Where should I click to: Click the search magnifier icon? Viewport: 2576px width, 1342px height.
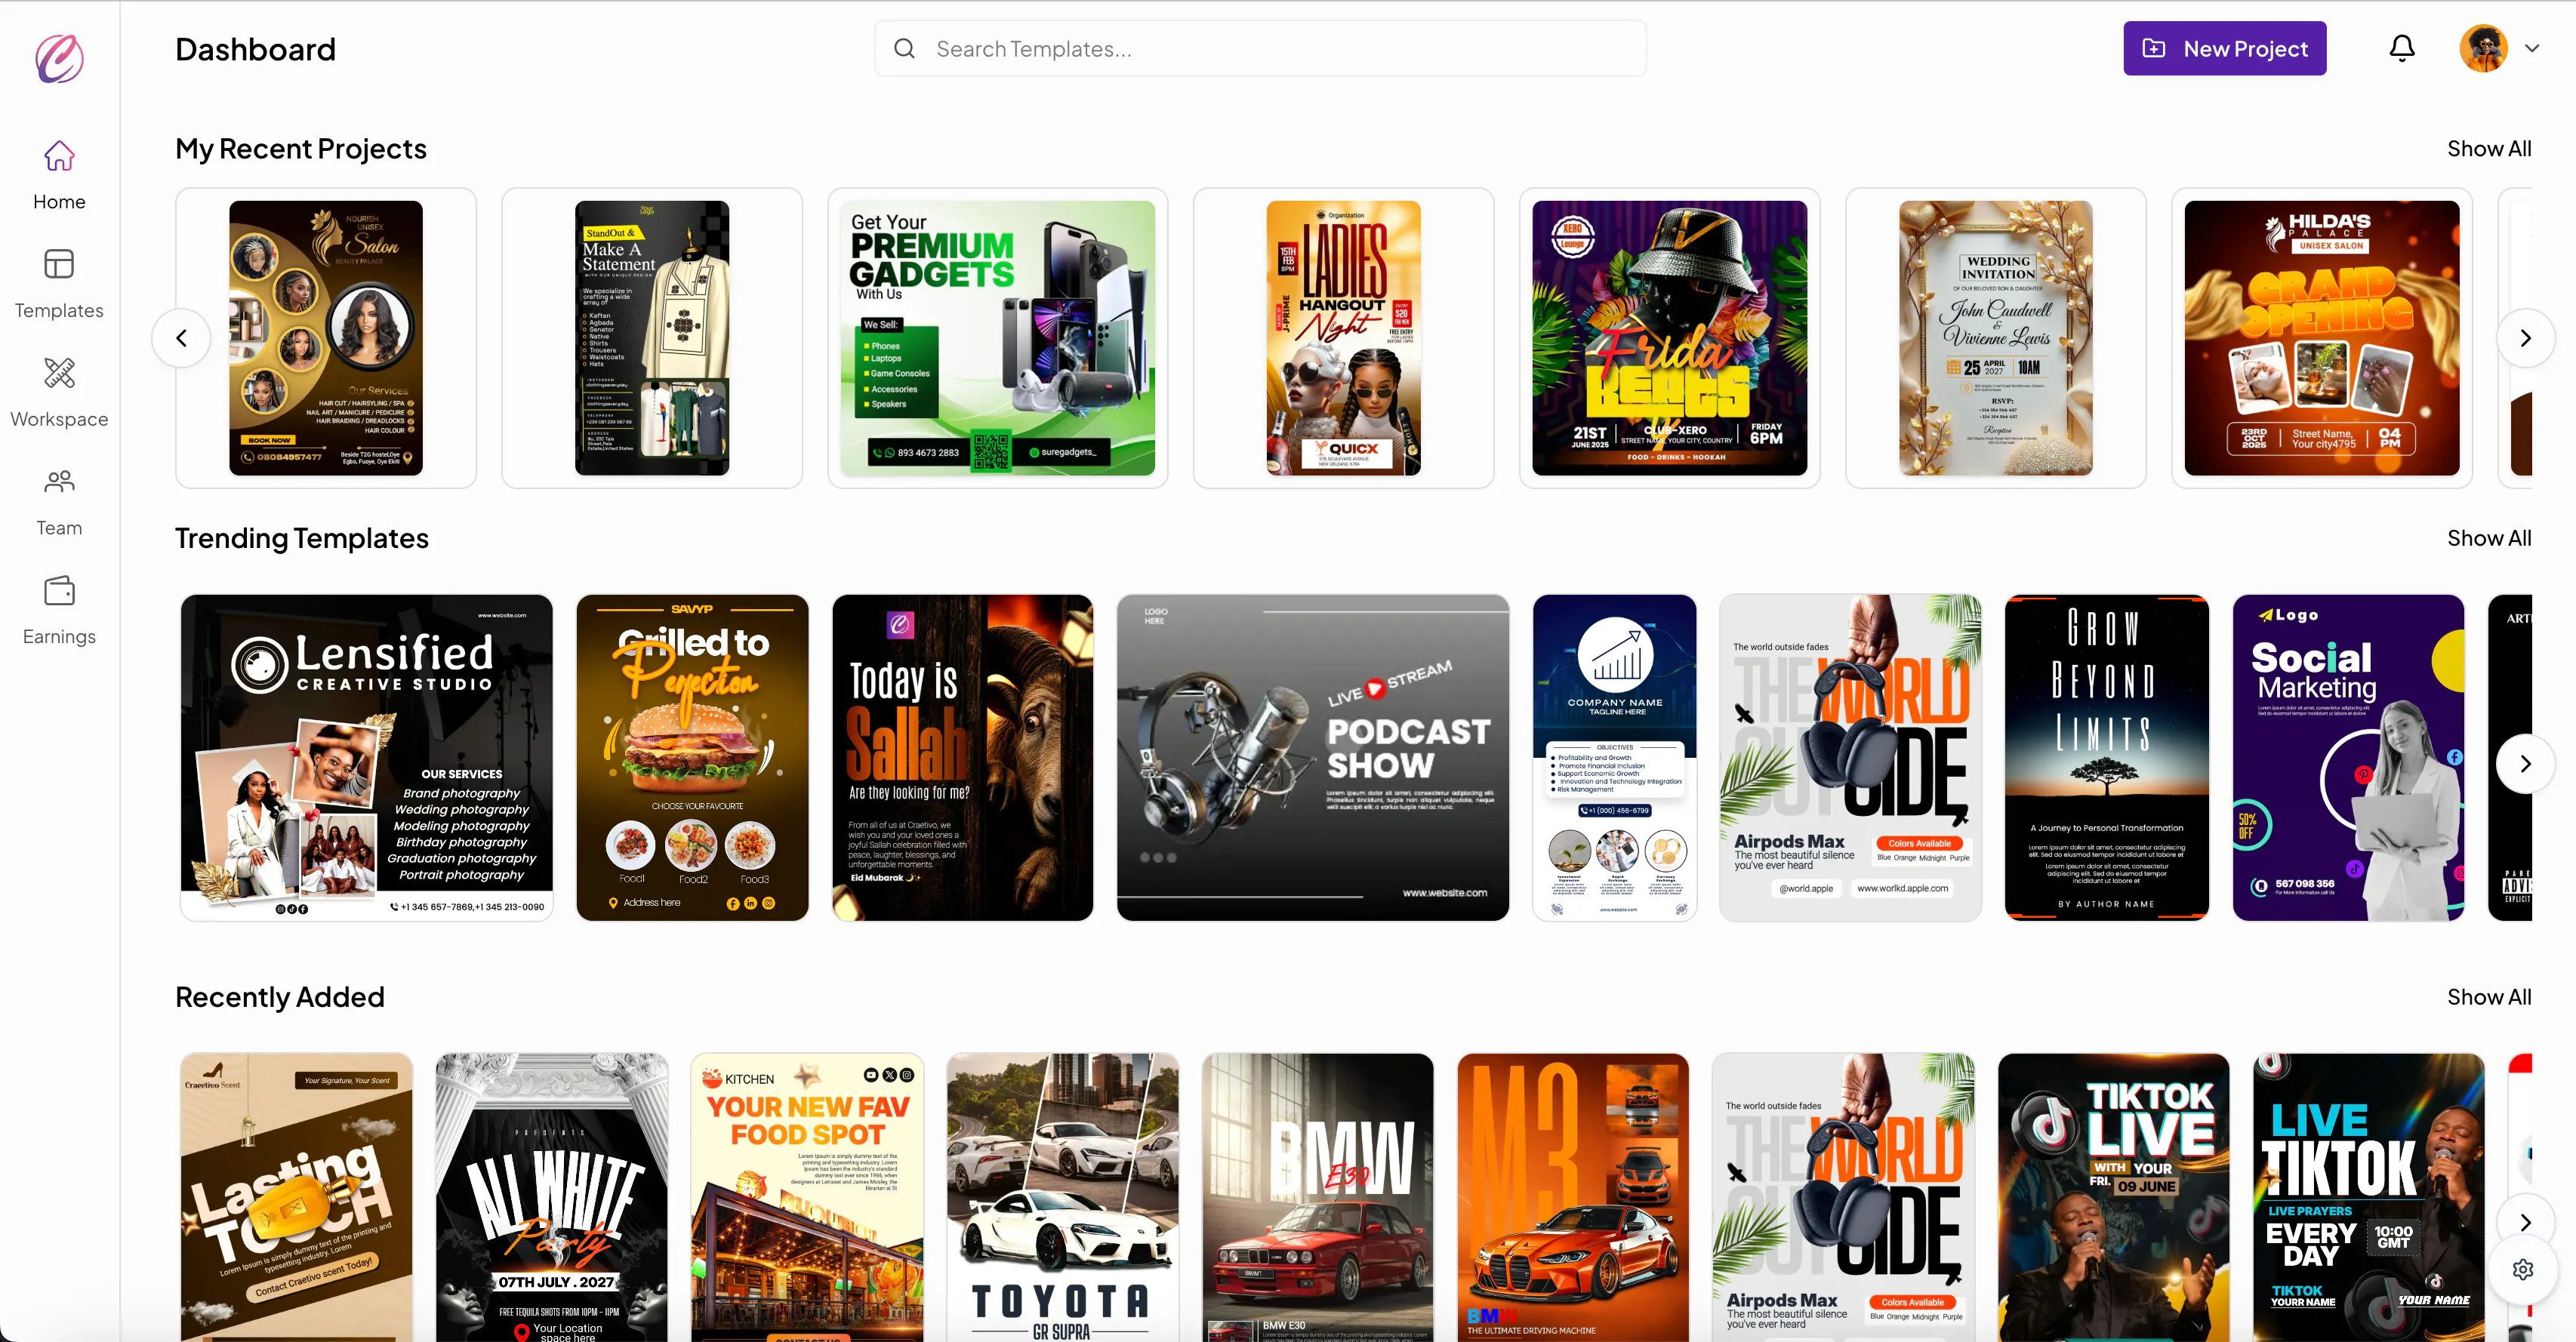904,48
